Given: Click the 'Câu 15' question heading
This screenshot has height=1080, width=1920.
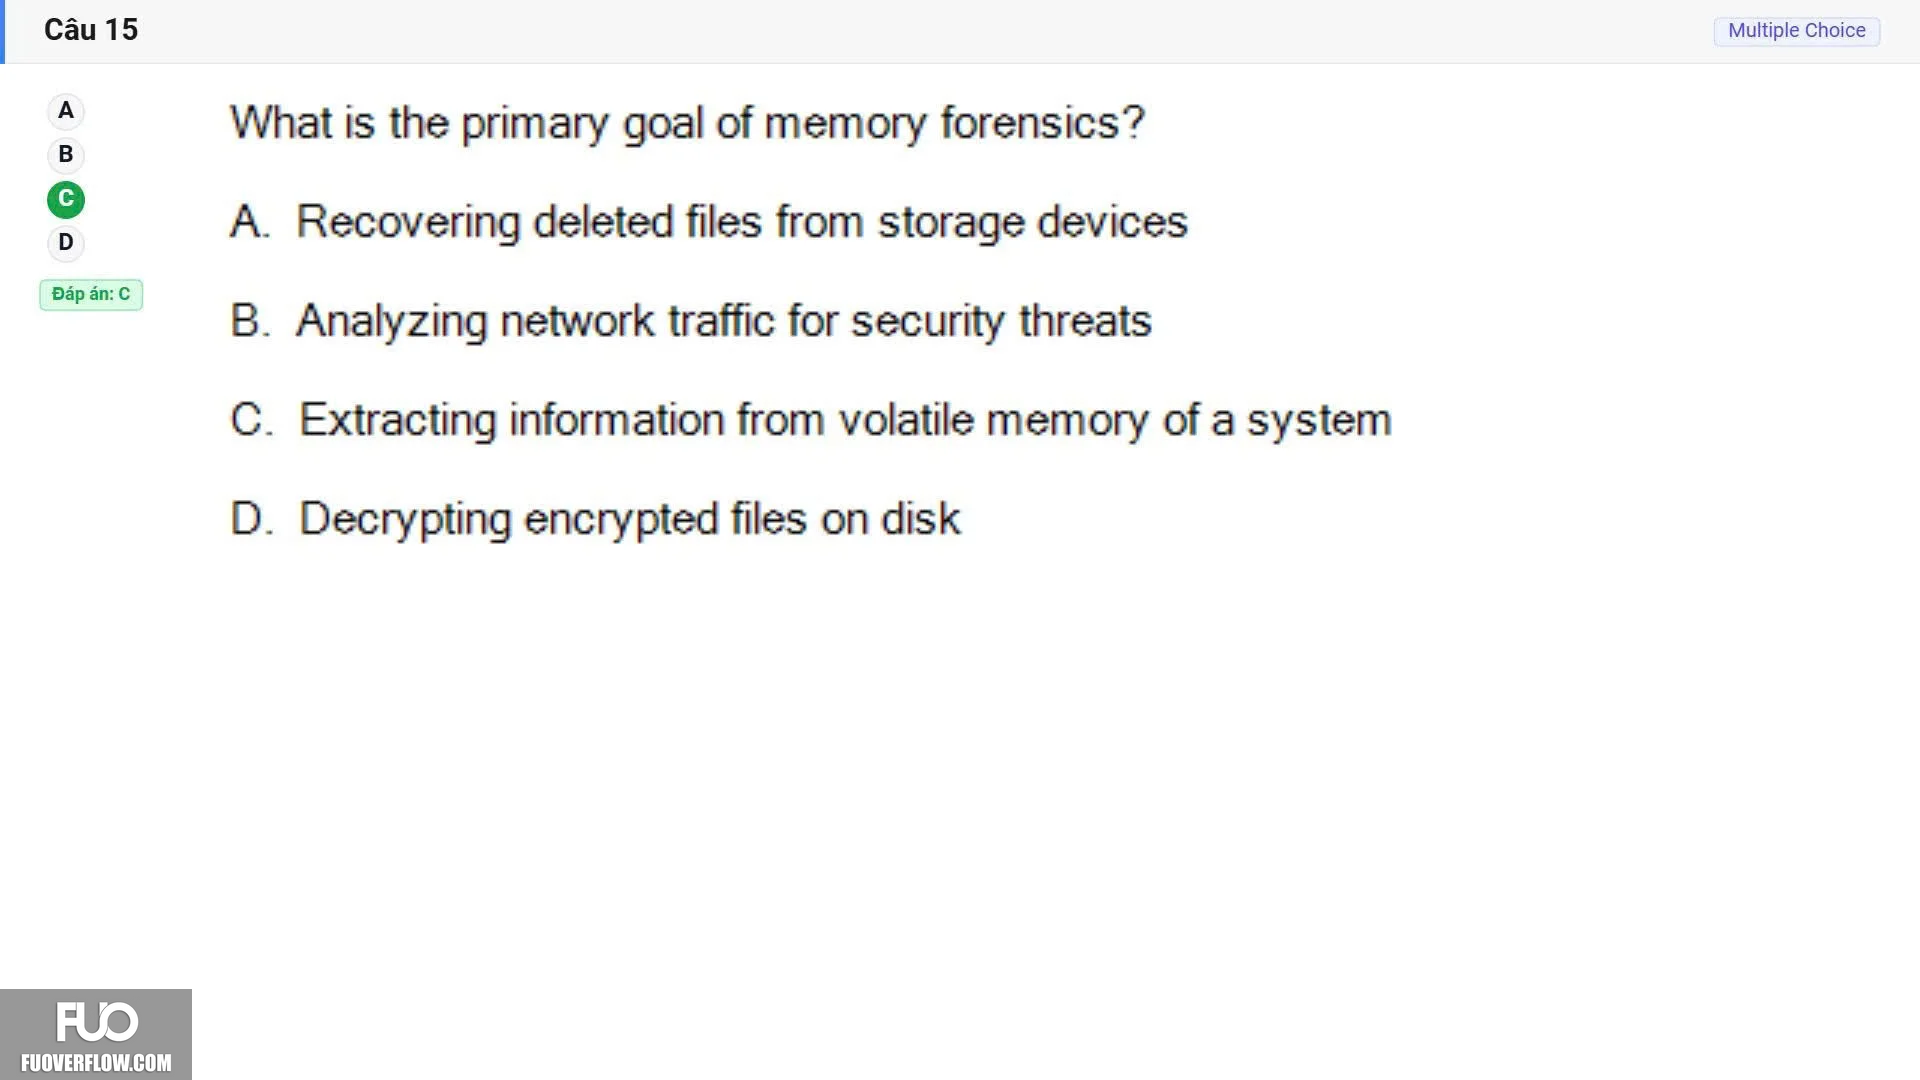Looking at the screenshot, I should [x=91, y=30].
